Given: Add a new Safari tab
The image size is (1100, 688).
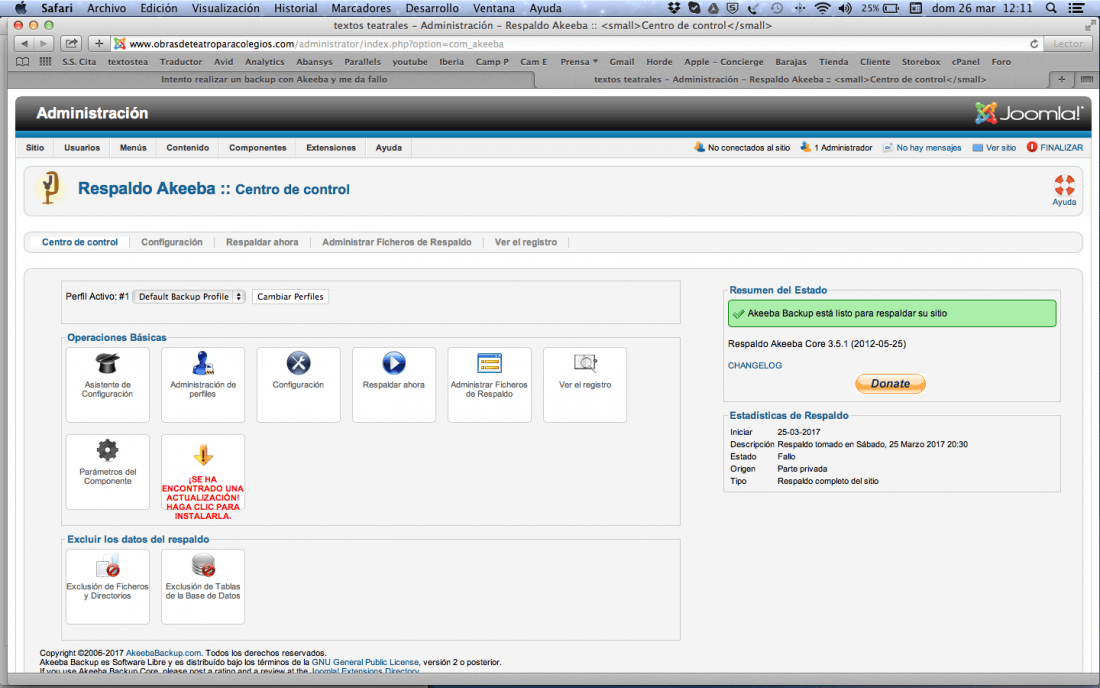Looking at the screenshot, I should tap(1061, 79).
